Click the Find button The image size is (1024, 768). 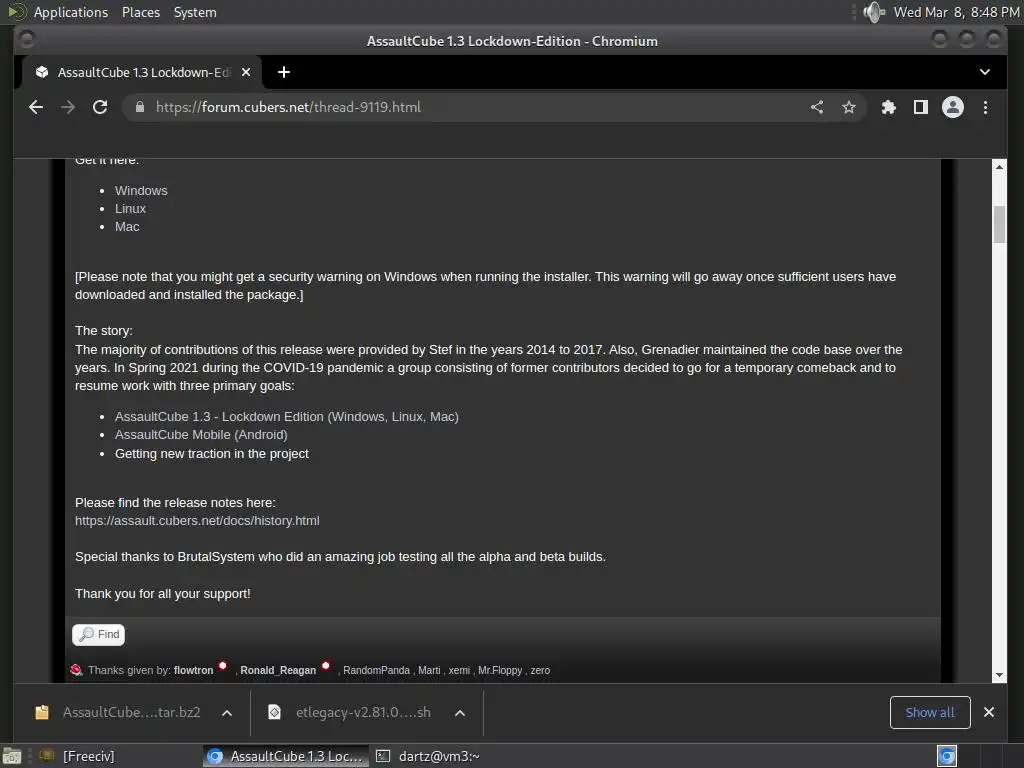99,634
